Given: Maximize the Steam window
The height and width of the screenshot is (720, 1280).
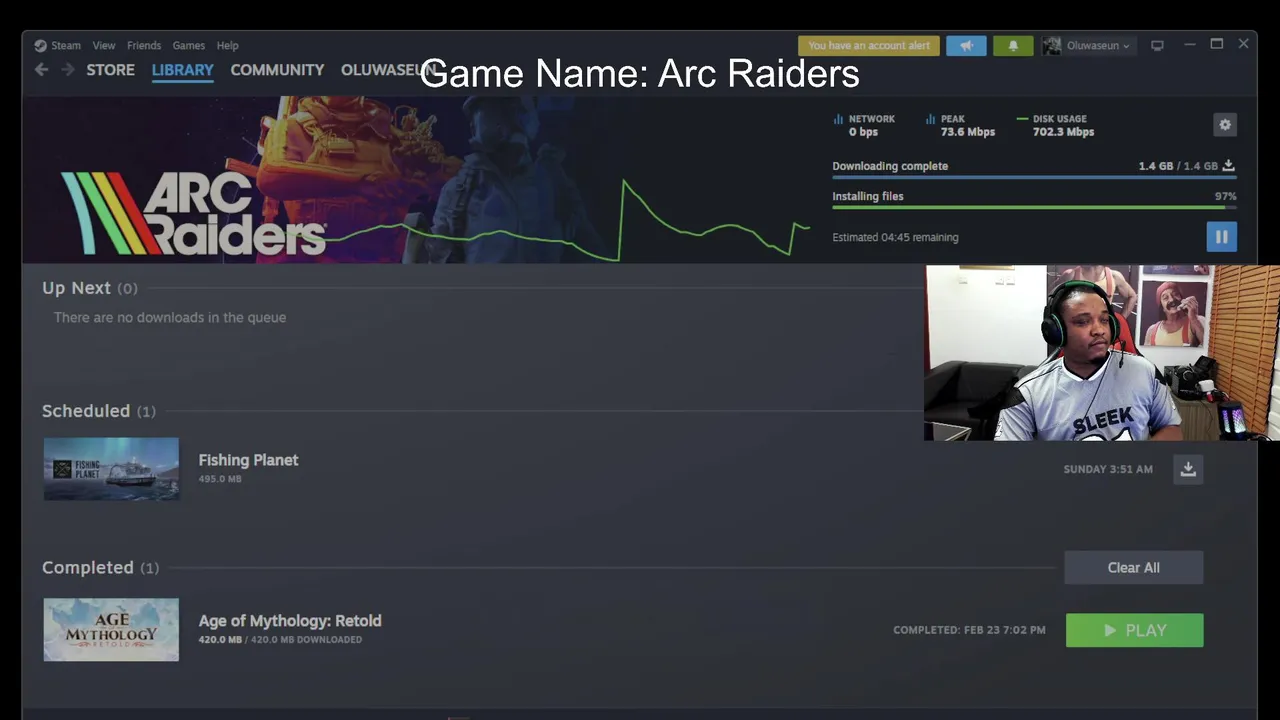Looking at the screenshot, I should point(1216,44).
